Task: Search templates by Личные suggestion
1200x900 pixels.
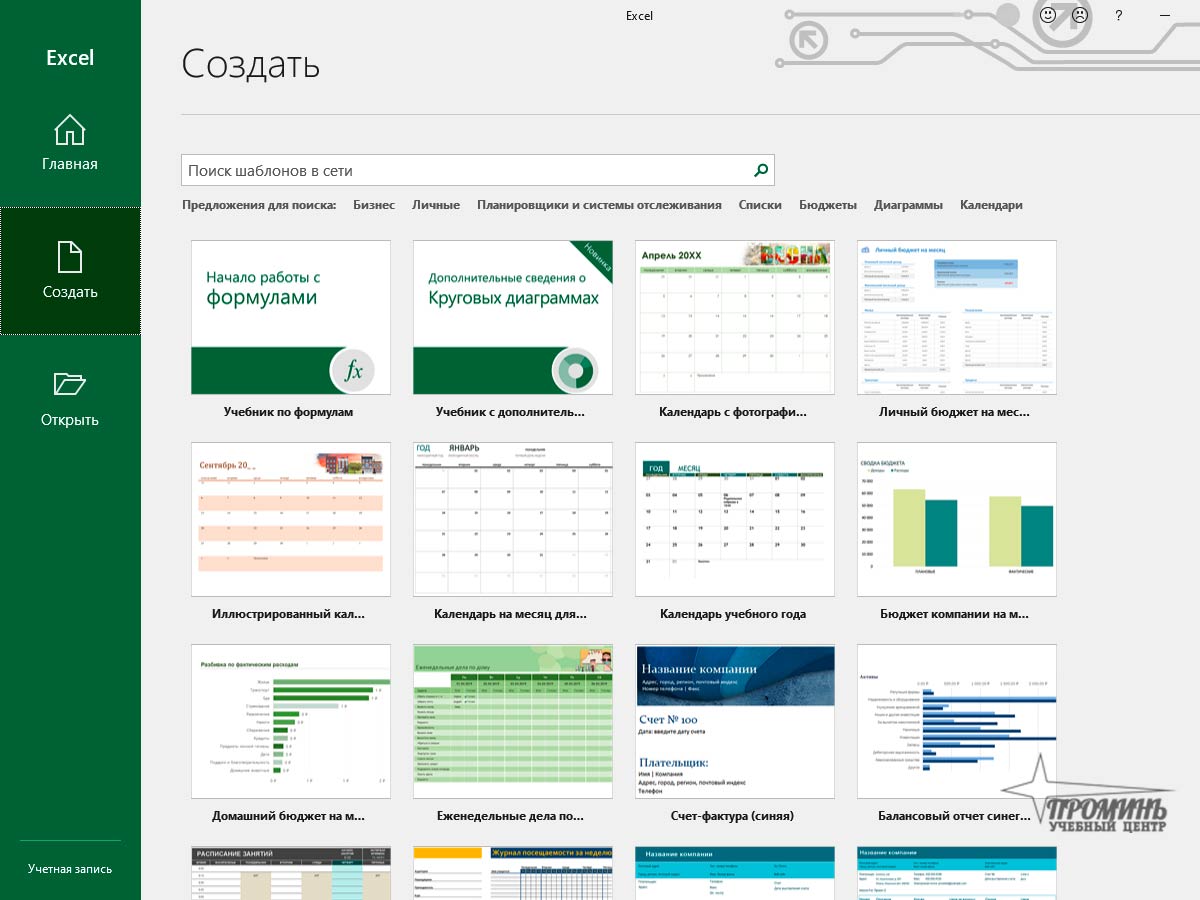Action: coord(436,205)
